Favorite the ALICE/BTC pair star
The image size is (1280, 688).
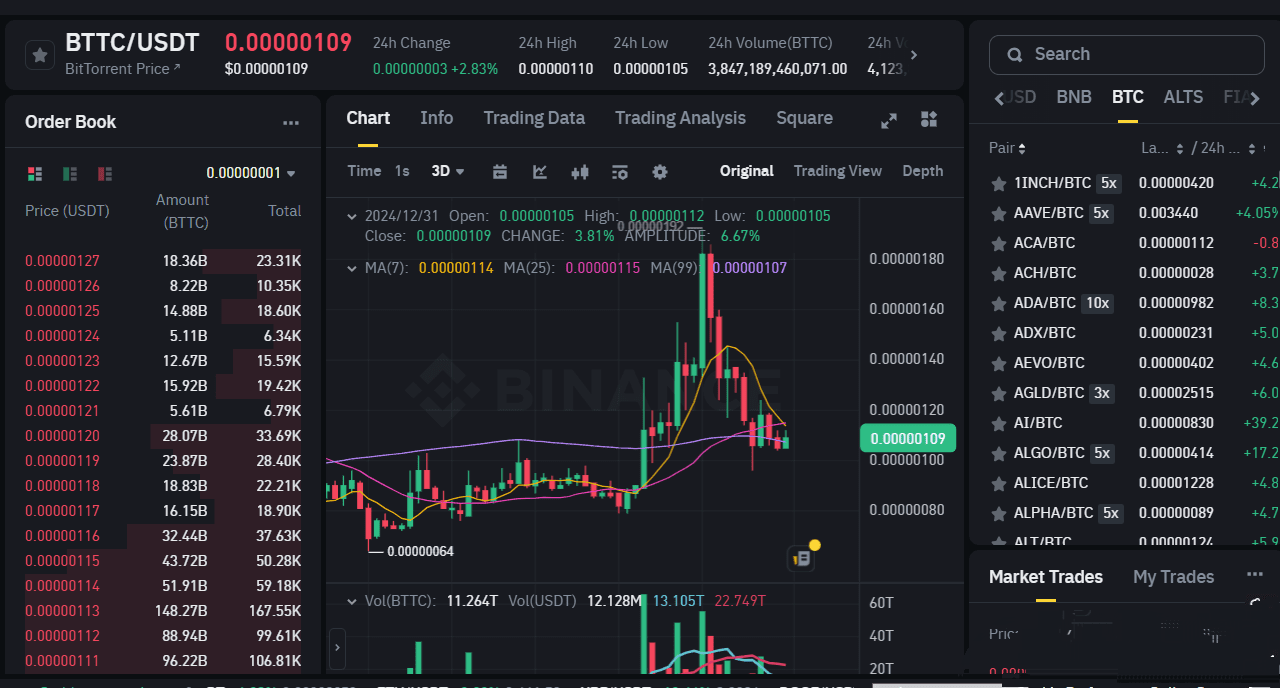[998, 484]
